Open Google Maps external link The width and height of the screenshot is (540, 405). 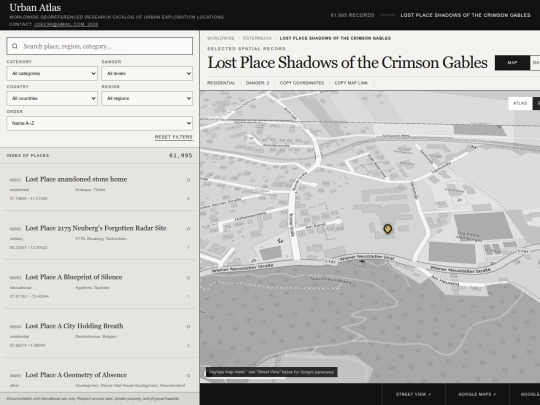coord(477,394)
